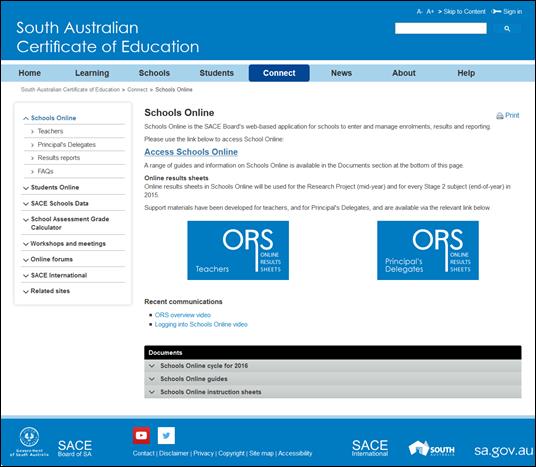536x467 pixels.
Task: Decrease text size with A- control
Action: coord(419,12)
